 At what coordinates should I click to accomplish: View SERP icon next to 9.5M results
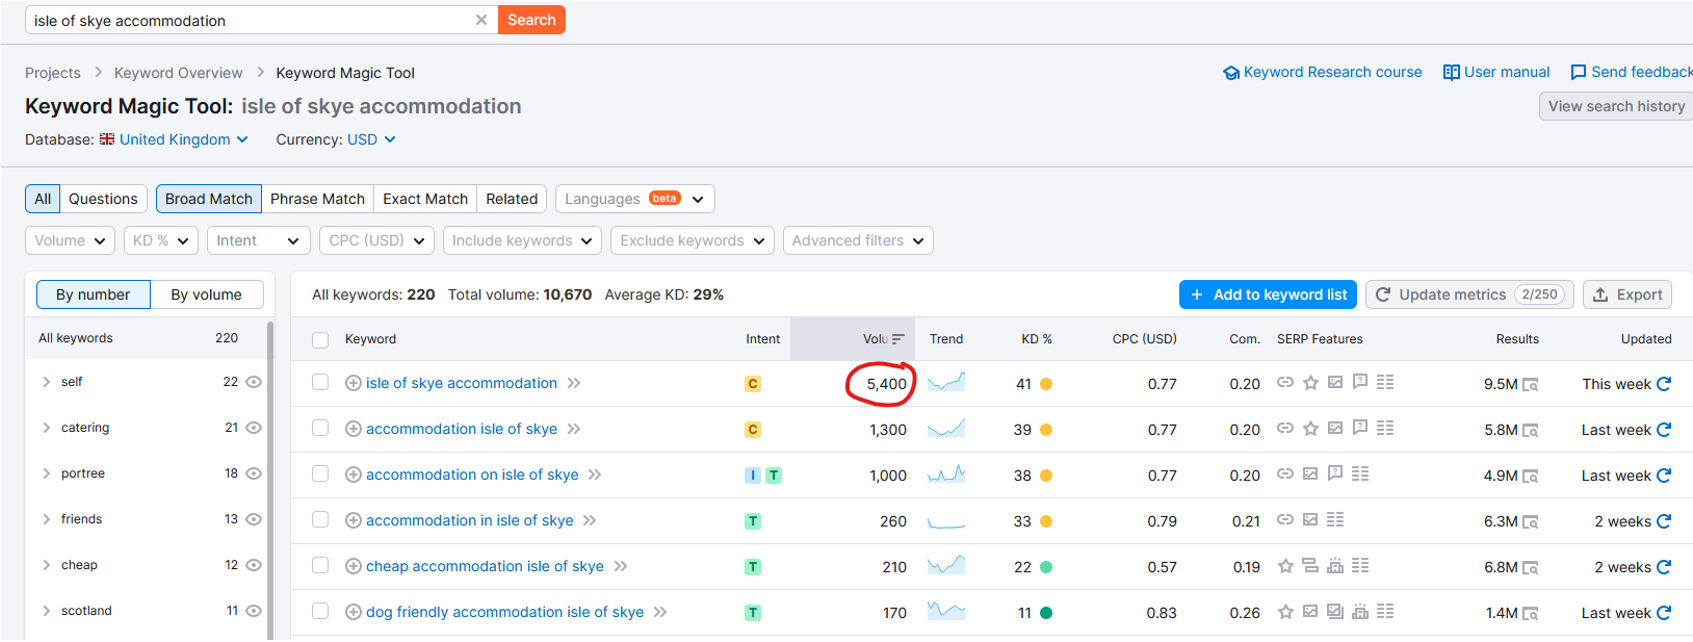pos(1530,385)
